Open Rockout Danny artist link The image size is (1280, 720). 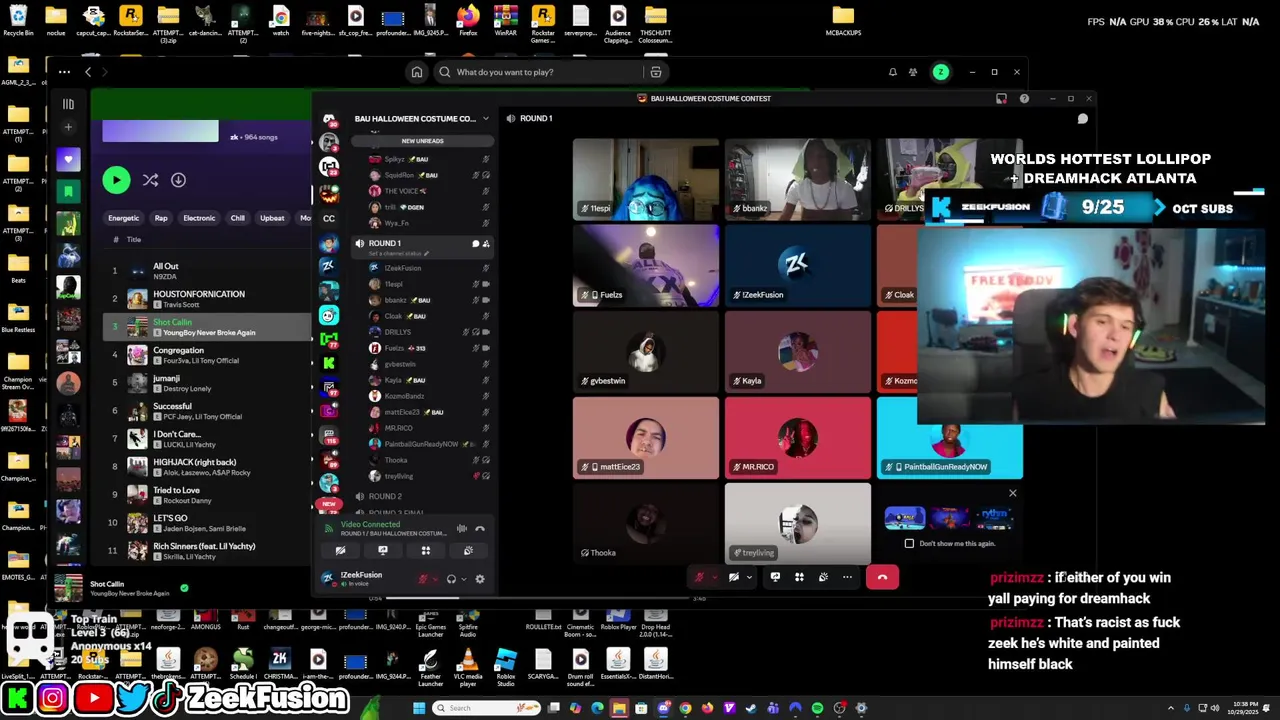tap(187, 501)
